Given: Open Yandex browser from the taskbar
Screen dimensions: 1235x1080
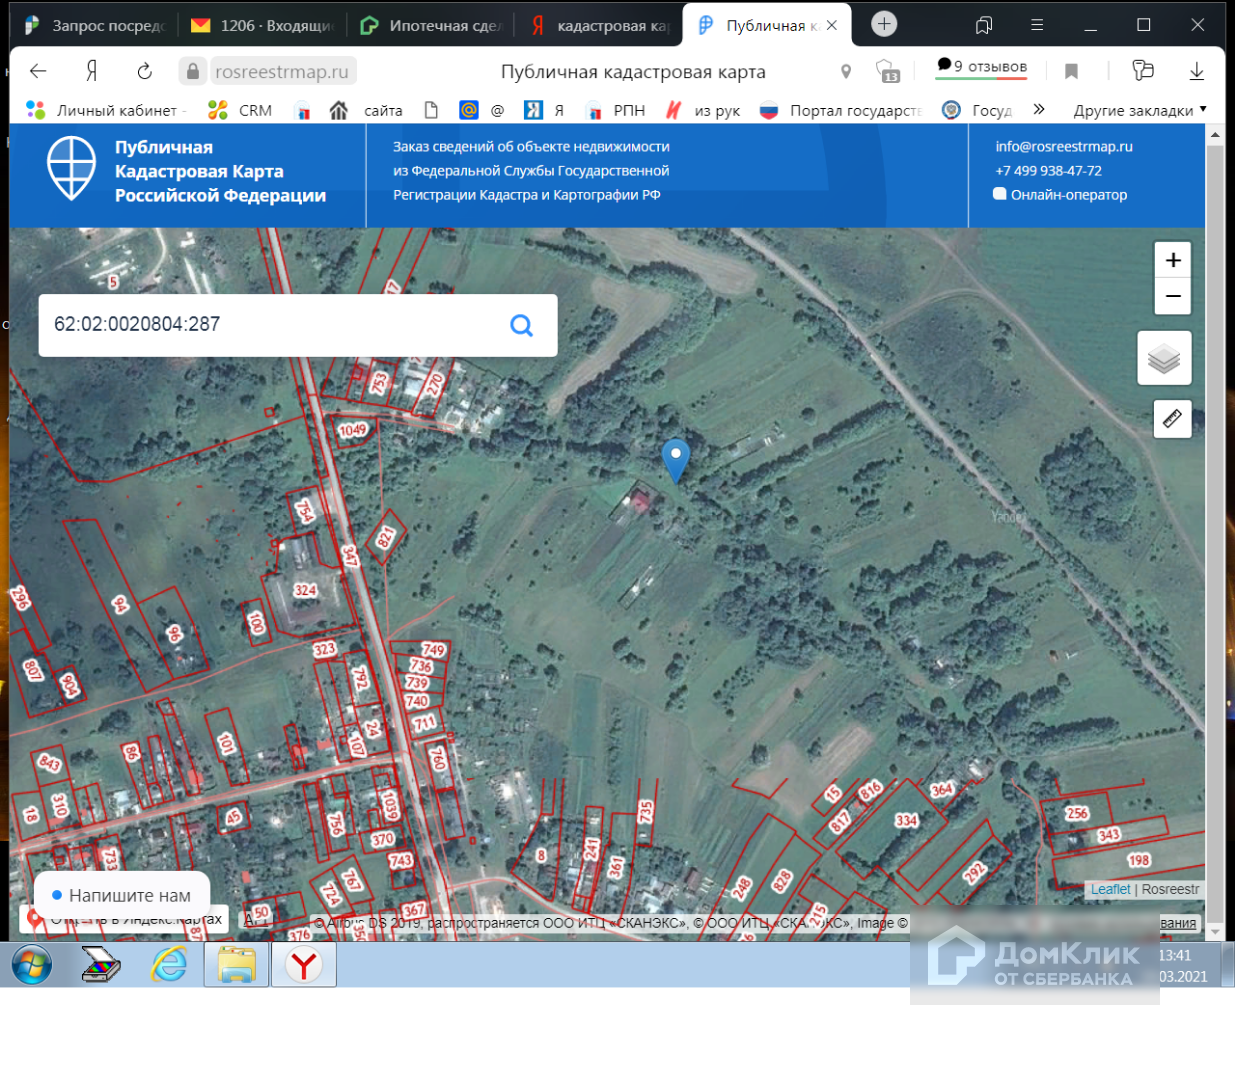Looking at the screenshot, I should [x=304, y=965].
